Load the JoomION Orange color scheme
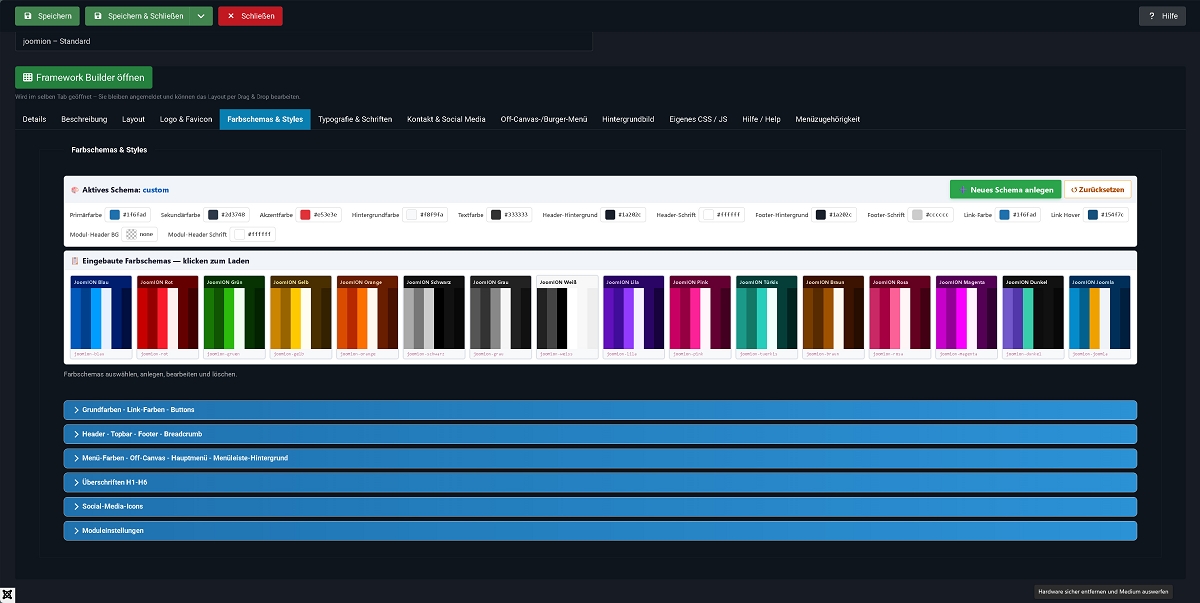Screen dimensions: 1200x603 [367, 317]
